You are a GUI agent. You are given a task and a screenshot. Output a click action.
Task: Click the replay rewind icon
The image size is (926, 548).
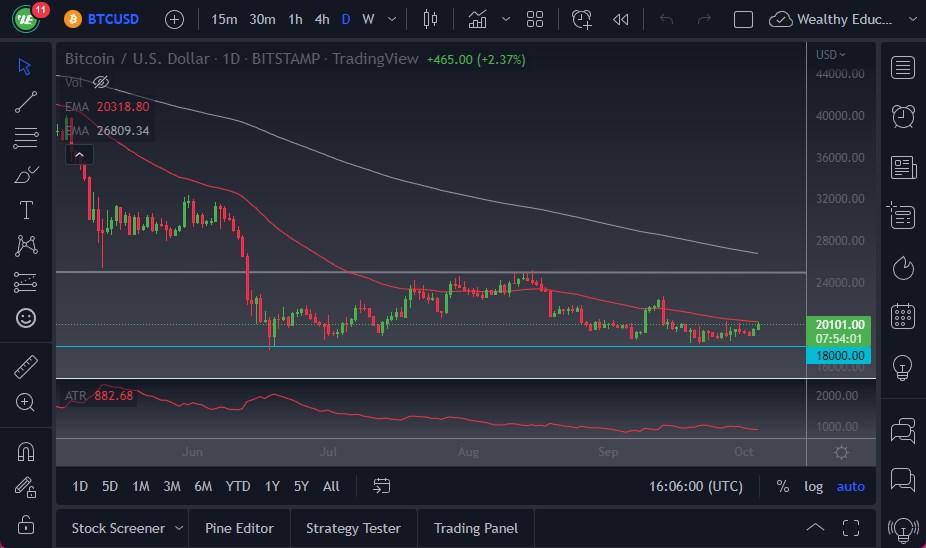[x=620, y=19]
